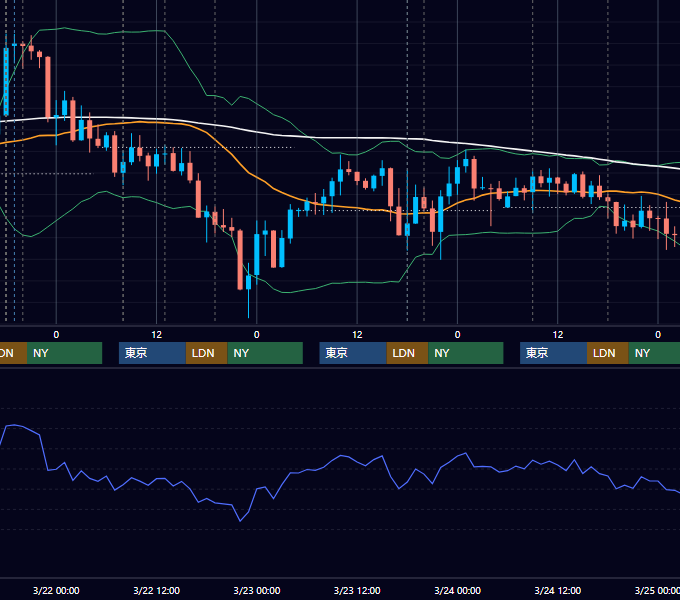Viewport: 680px width, 600px height.
Task: Select the NY session block above 3/24 00:00
Action: (x=466, y=353)
